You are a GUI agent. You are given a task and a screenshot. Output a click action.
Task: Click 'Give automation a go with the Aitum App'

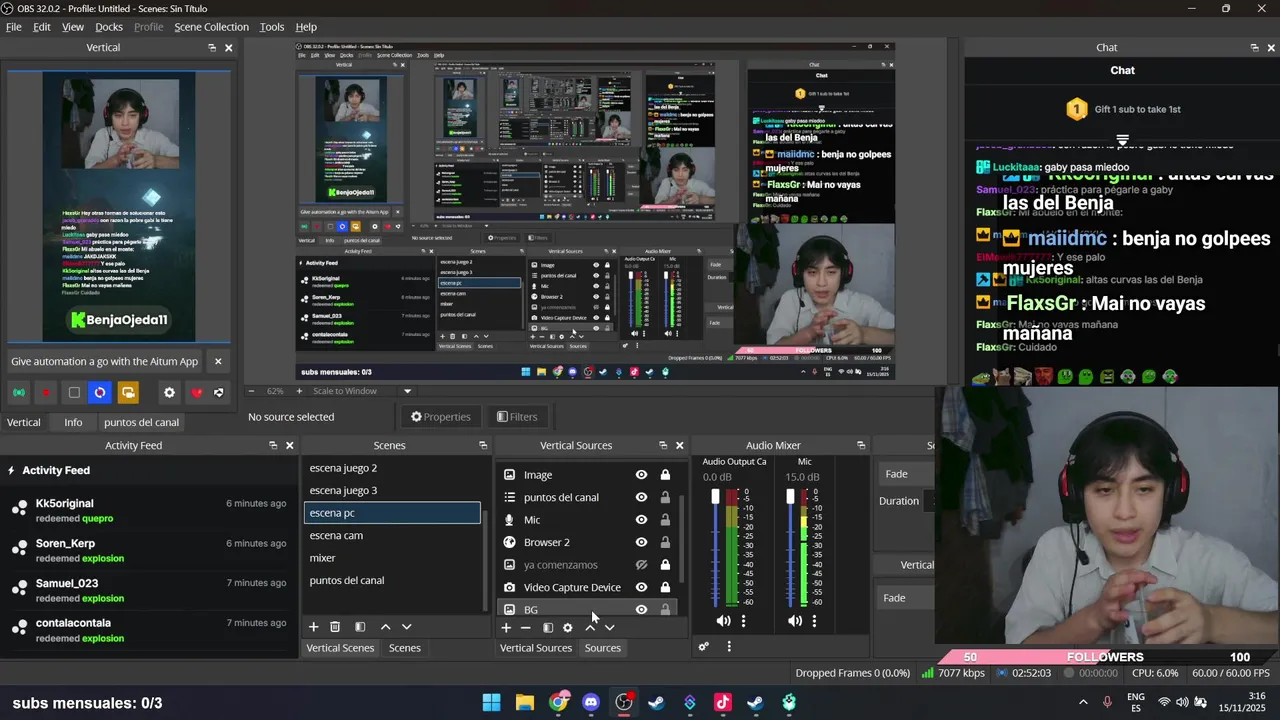point(105,361)
